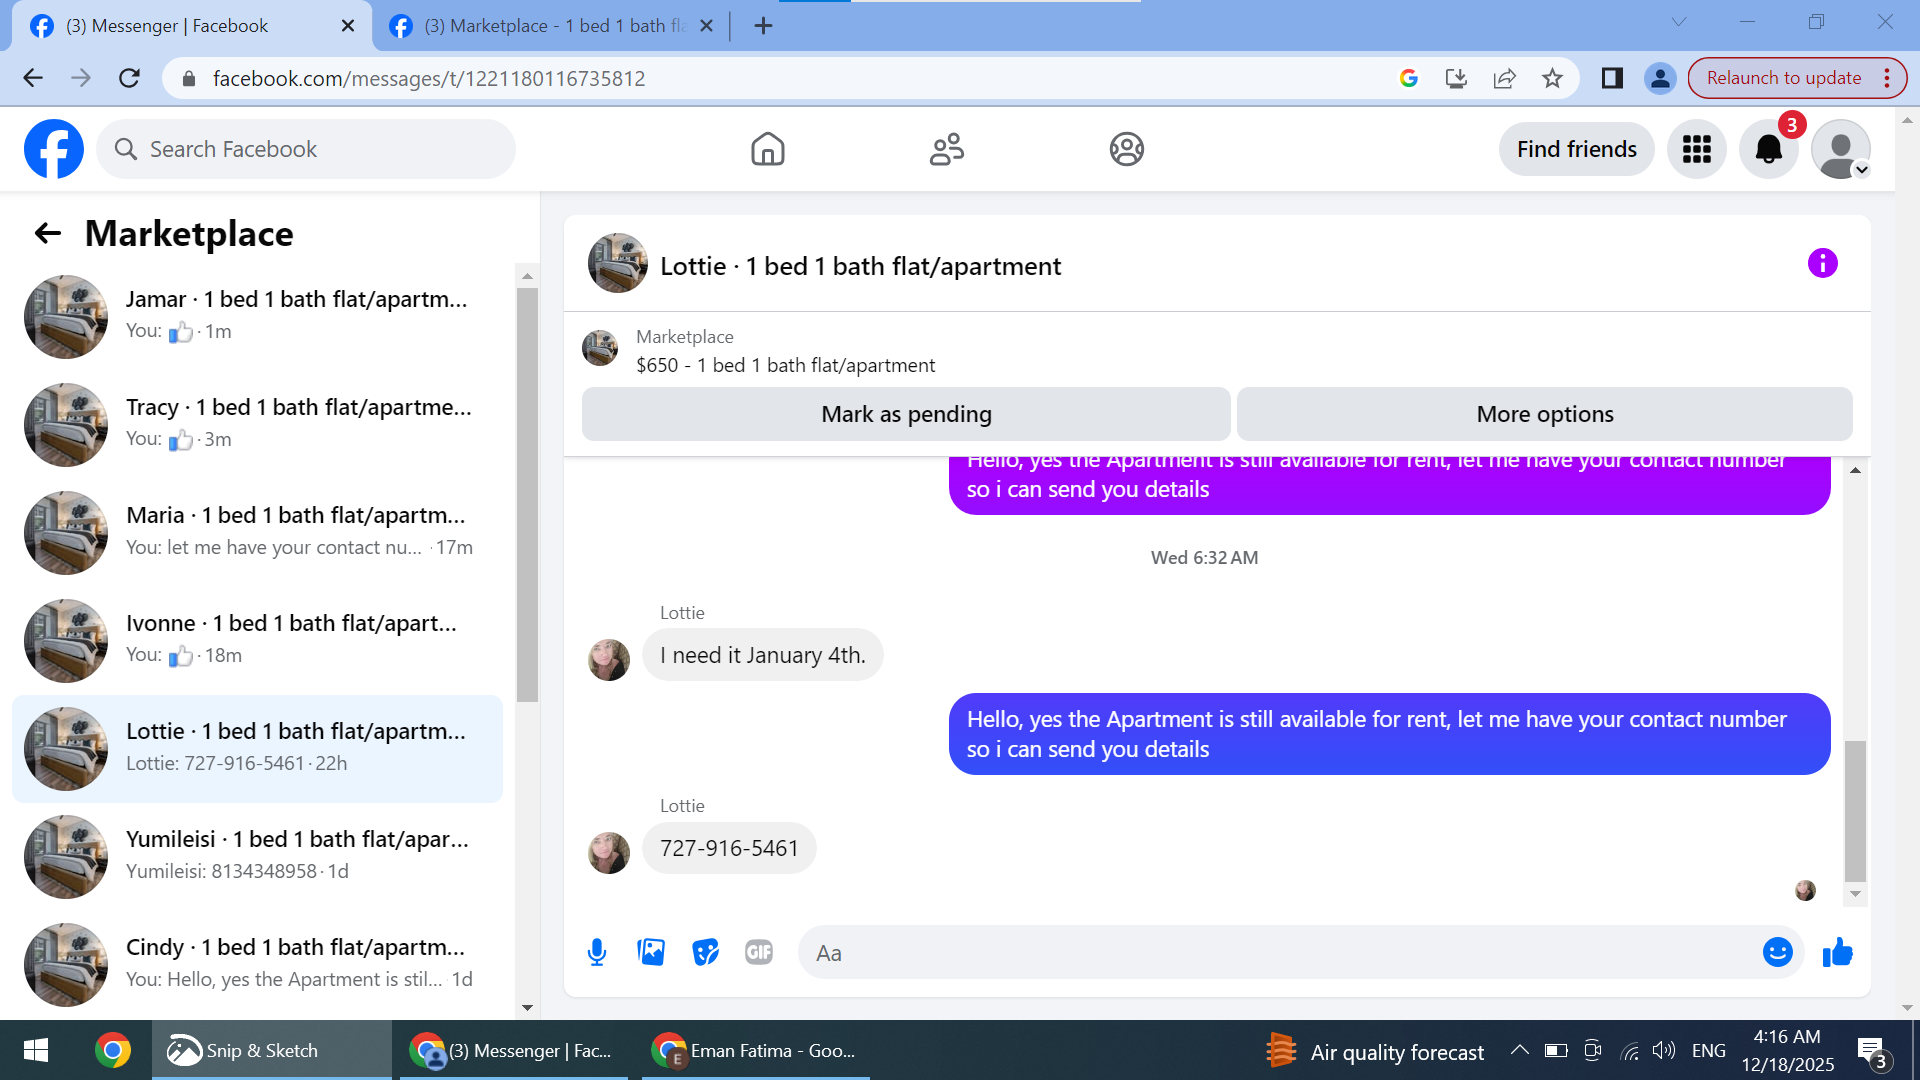Open a new browser tab
1920x1080 pixels.
763,26
